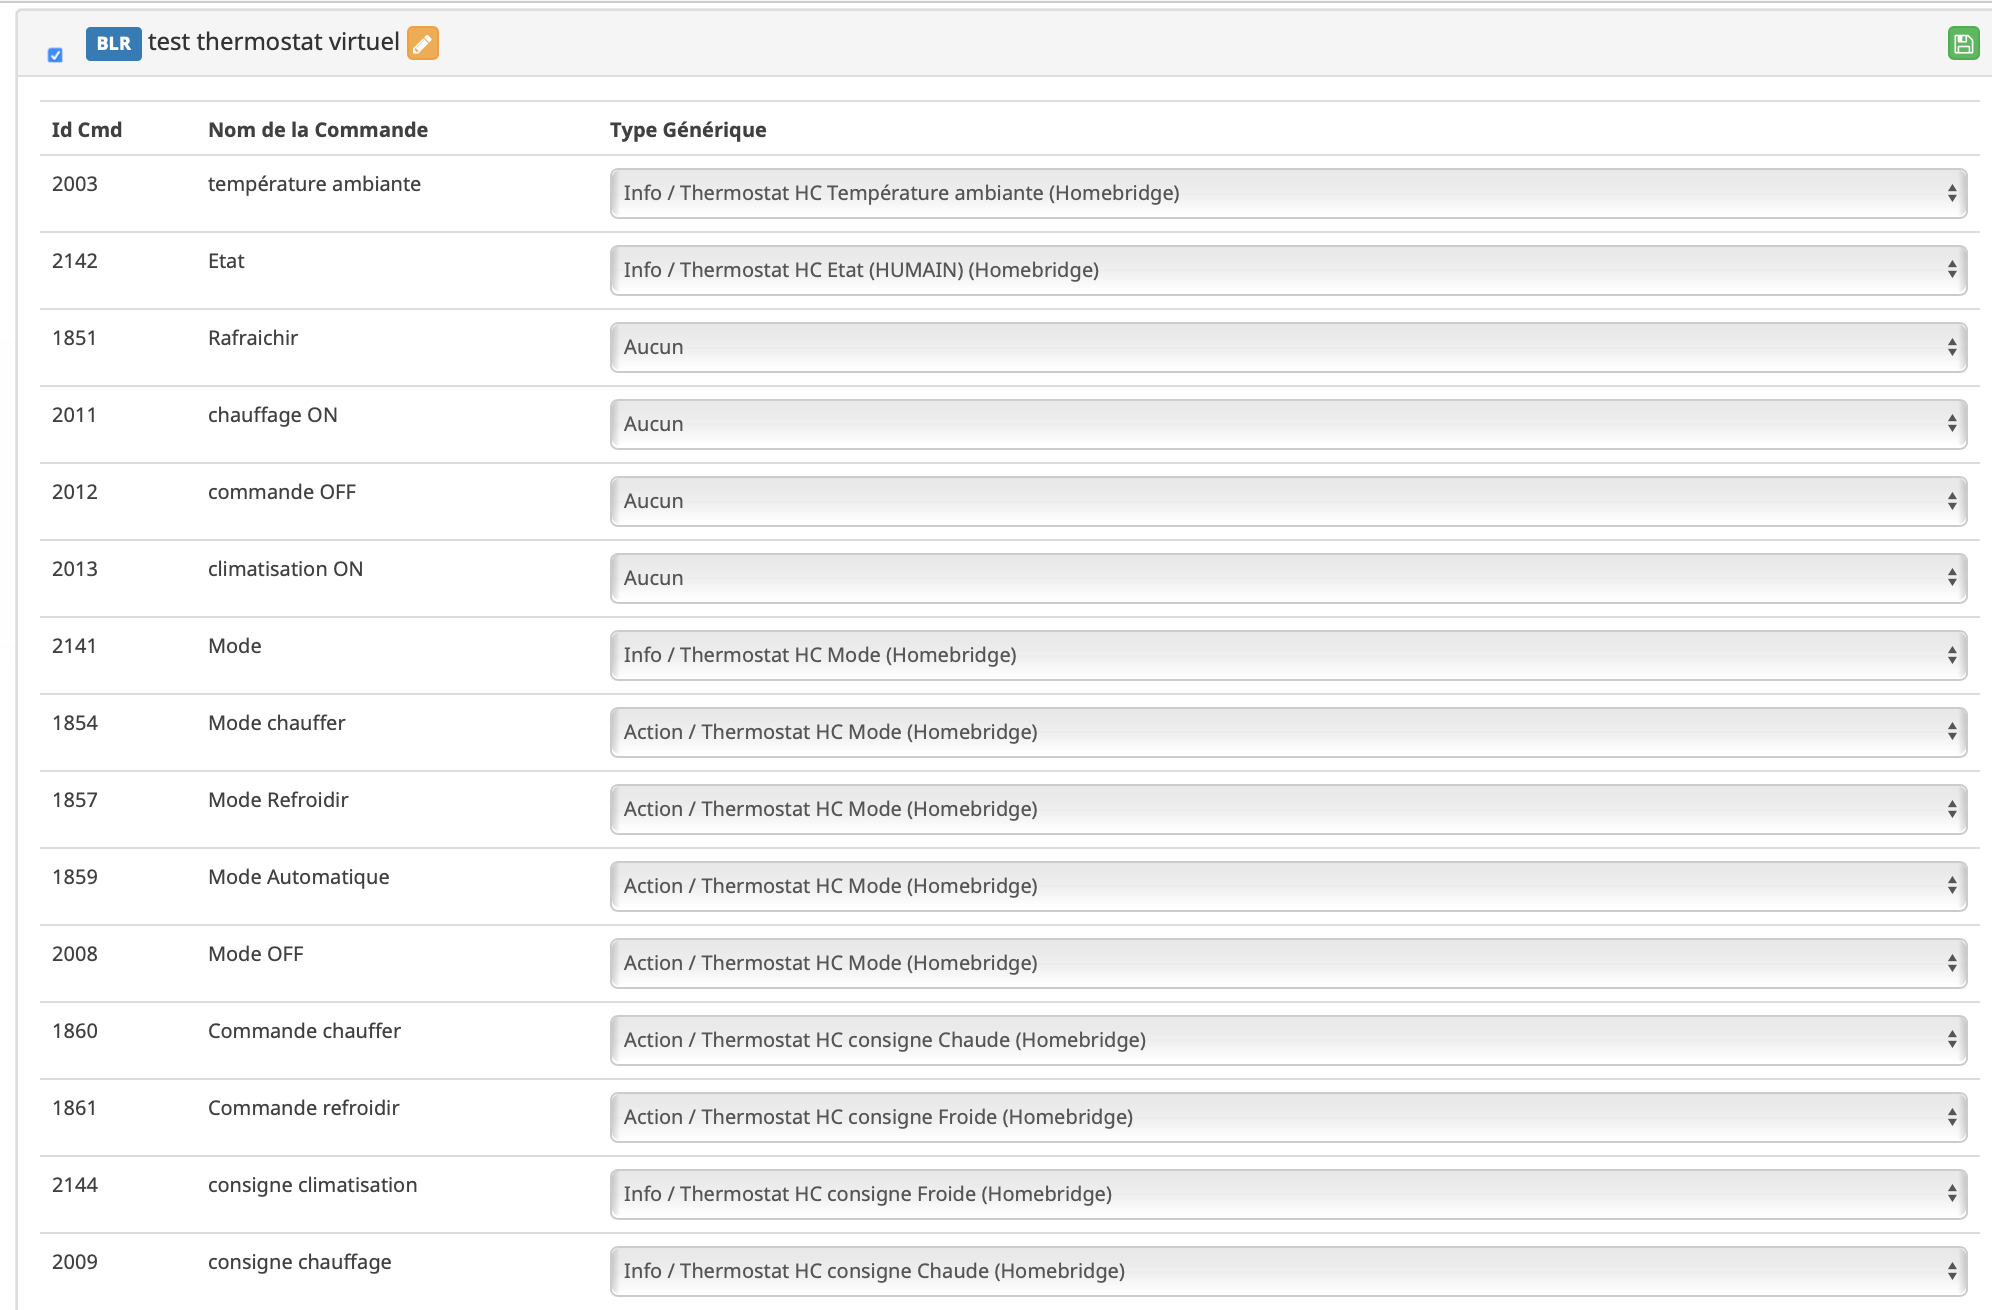
Task: Open generic type dropdown for consigne chauffage
Action: click(1288, 1271)
